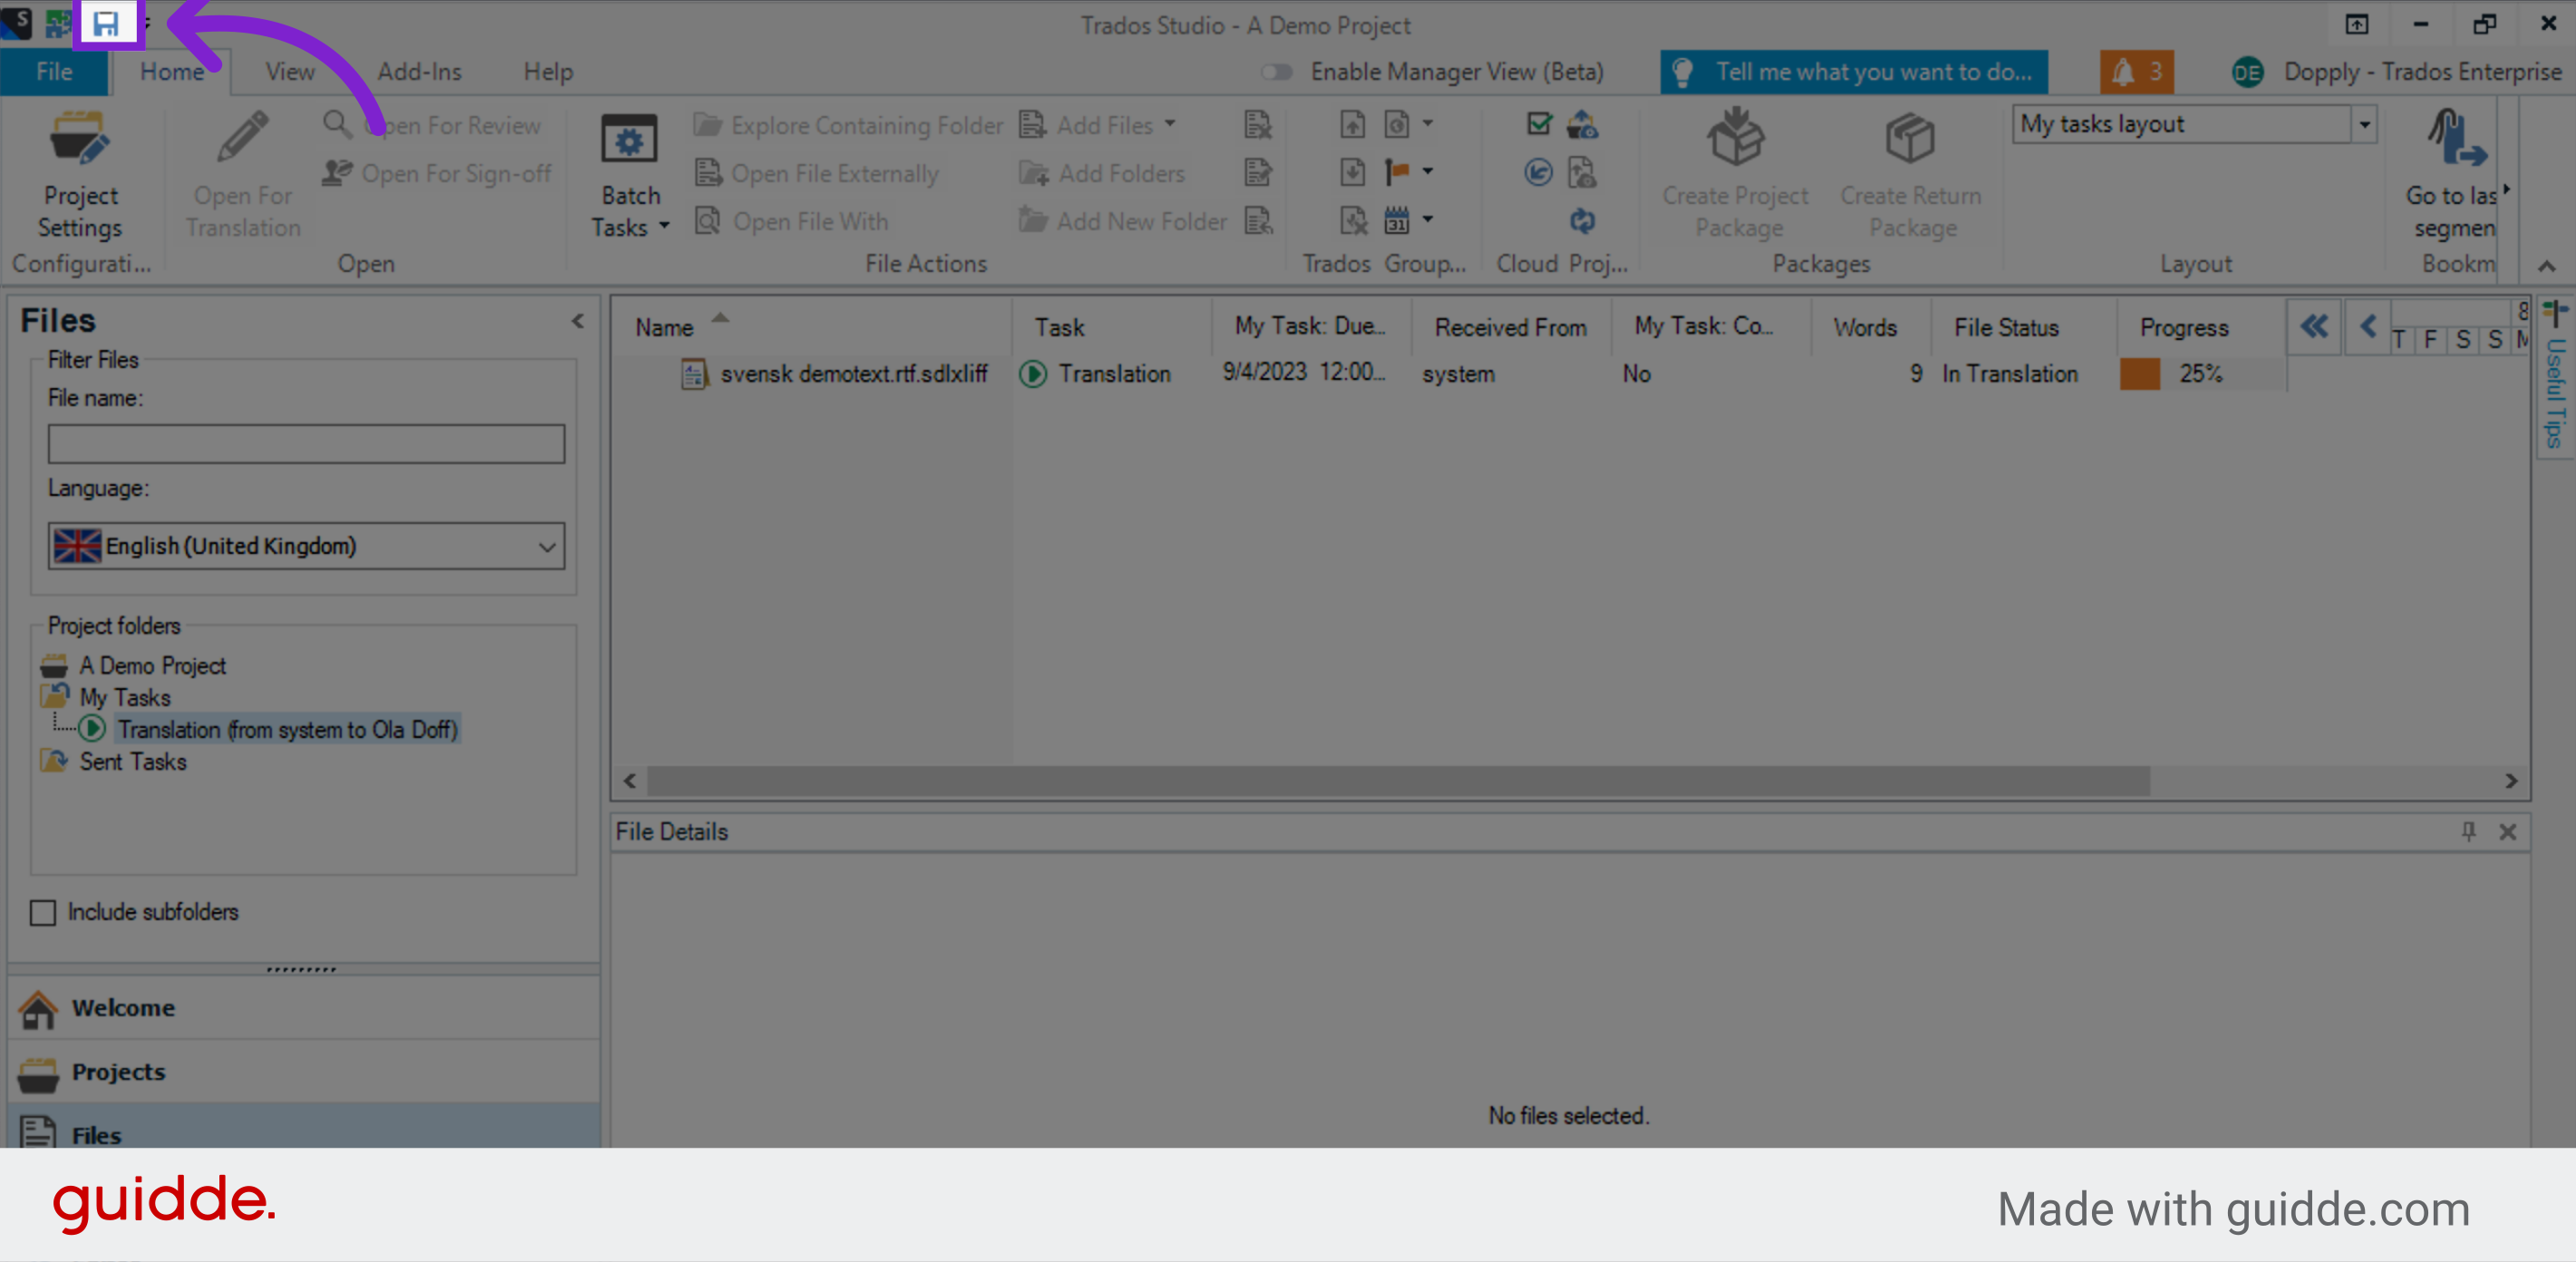Click Open File With
This screenshot has height=1262, width=2576.
pyautogui.click(x=792, y=221)
